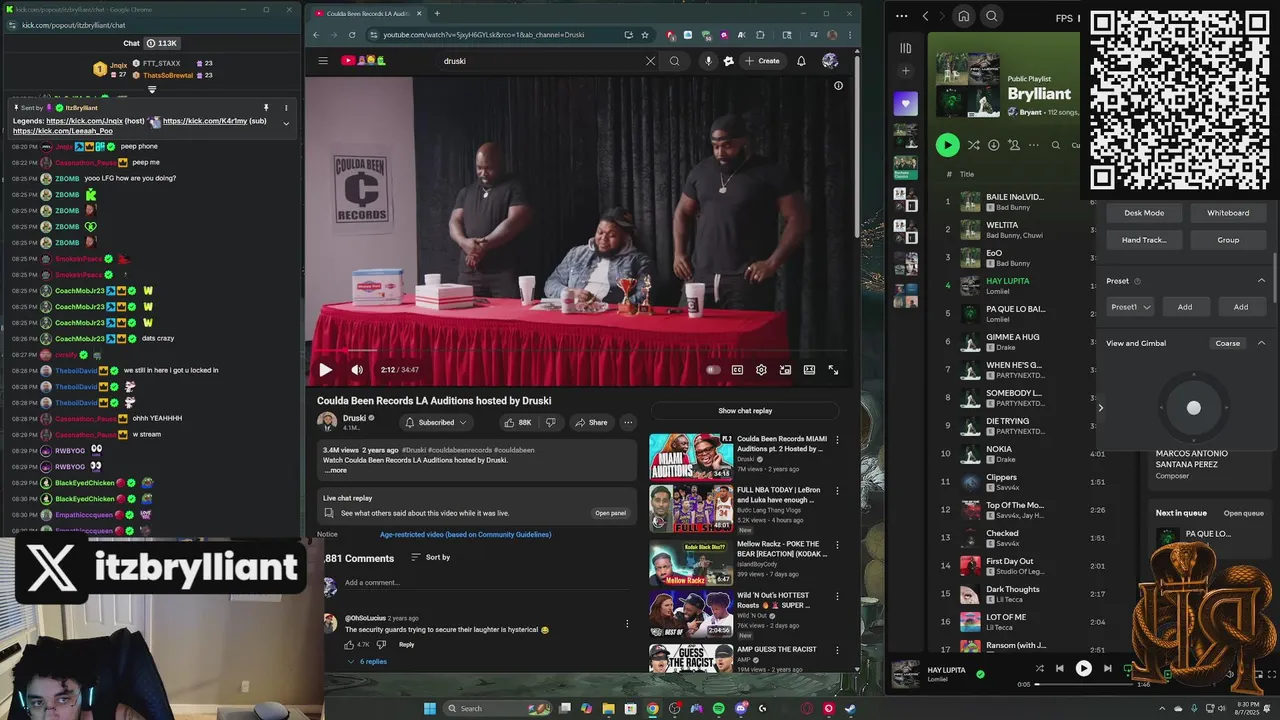
Task: Seek on the YouTube video progress bar
Action: (x=580, y=351)
